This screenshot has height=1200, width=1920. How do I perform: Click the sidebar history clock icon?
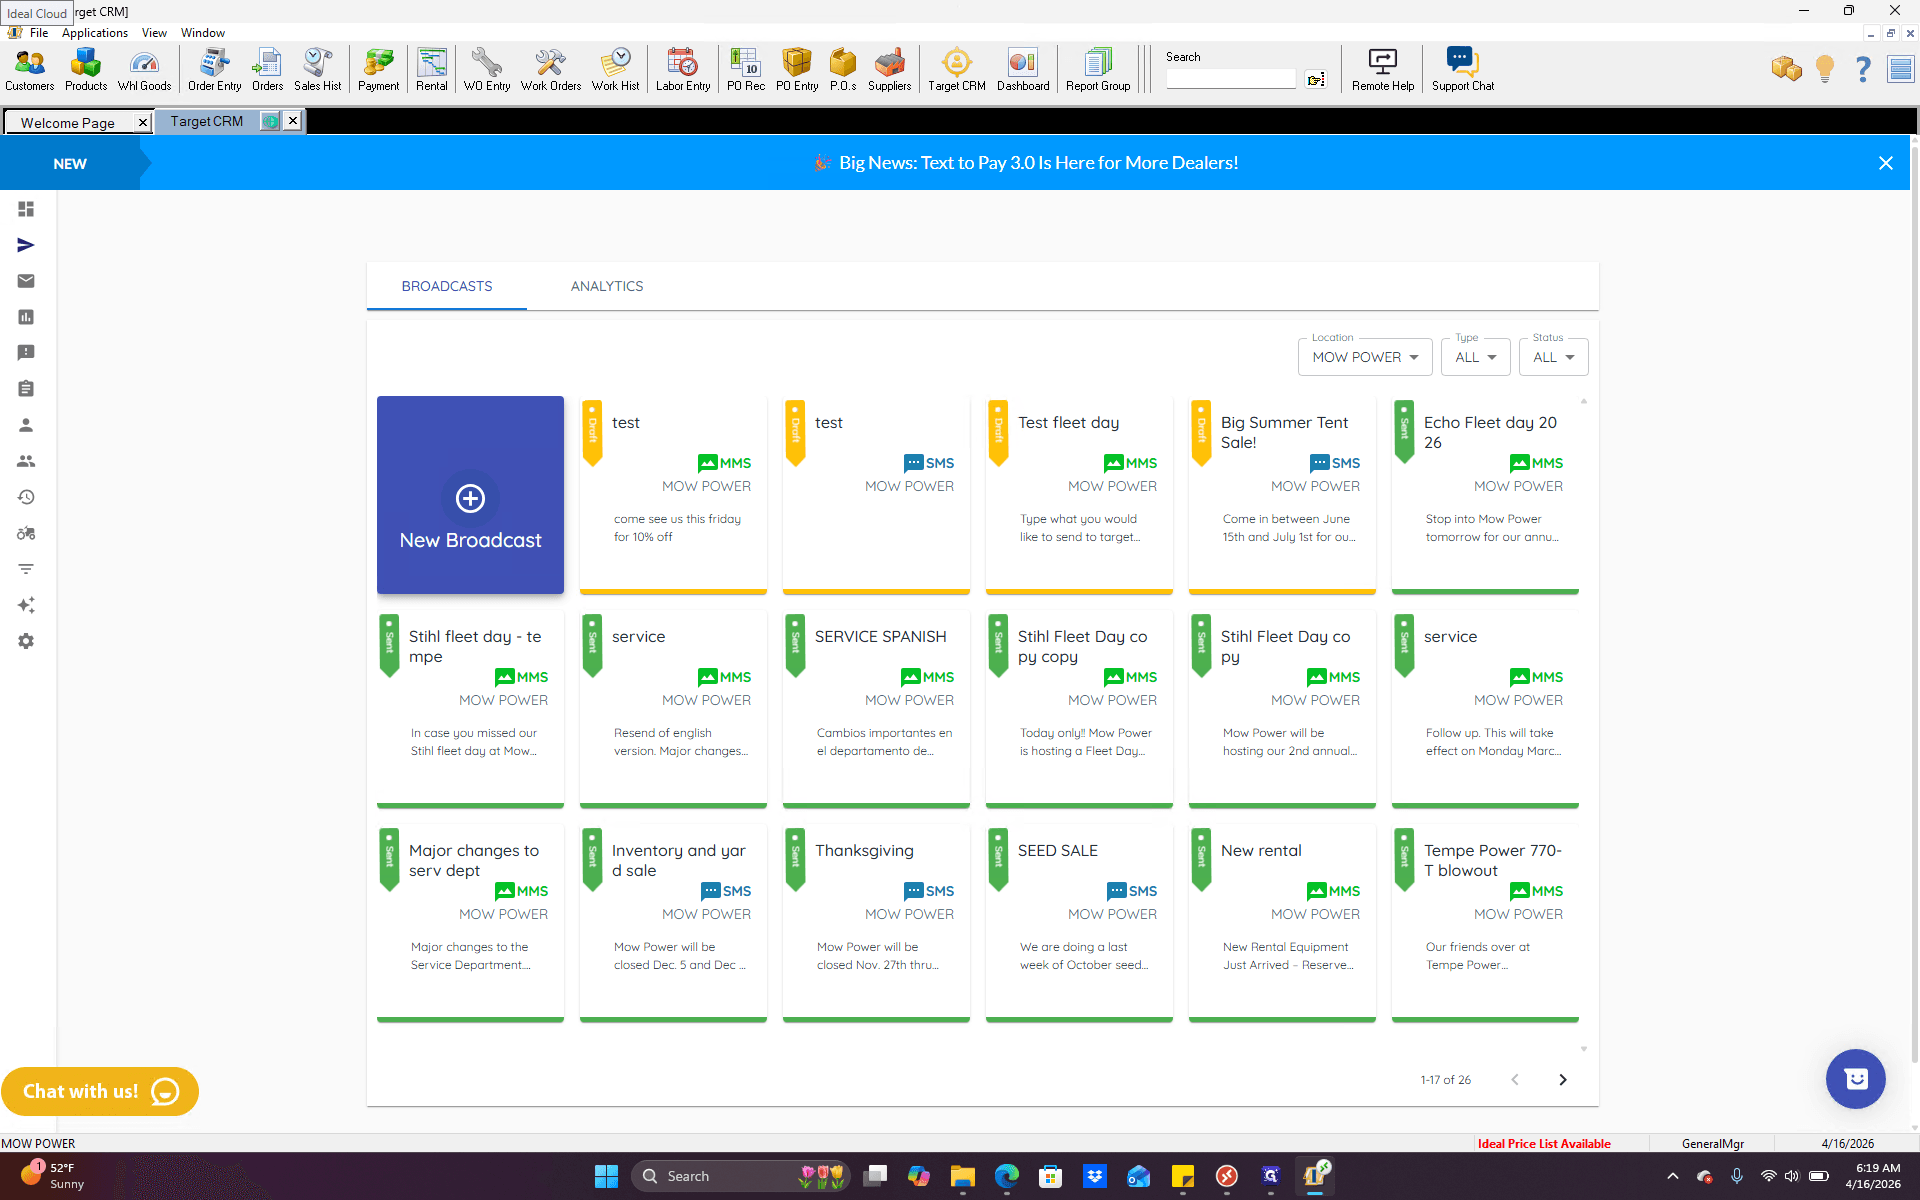point(26,497)
